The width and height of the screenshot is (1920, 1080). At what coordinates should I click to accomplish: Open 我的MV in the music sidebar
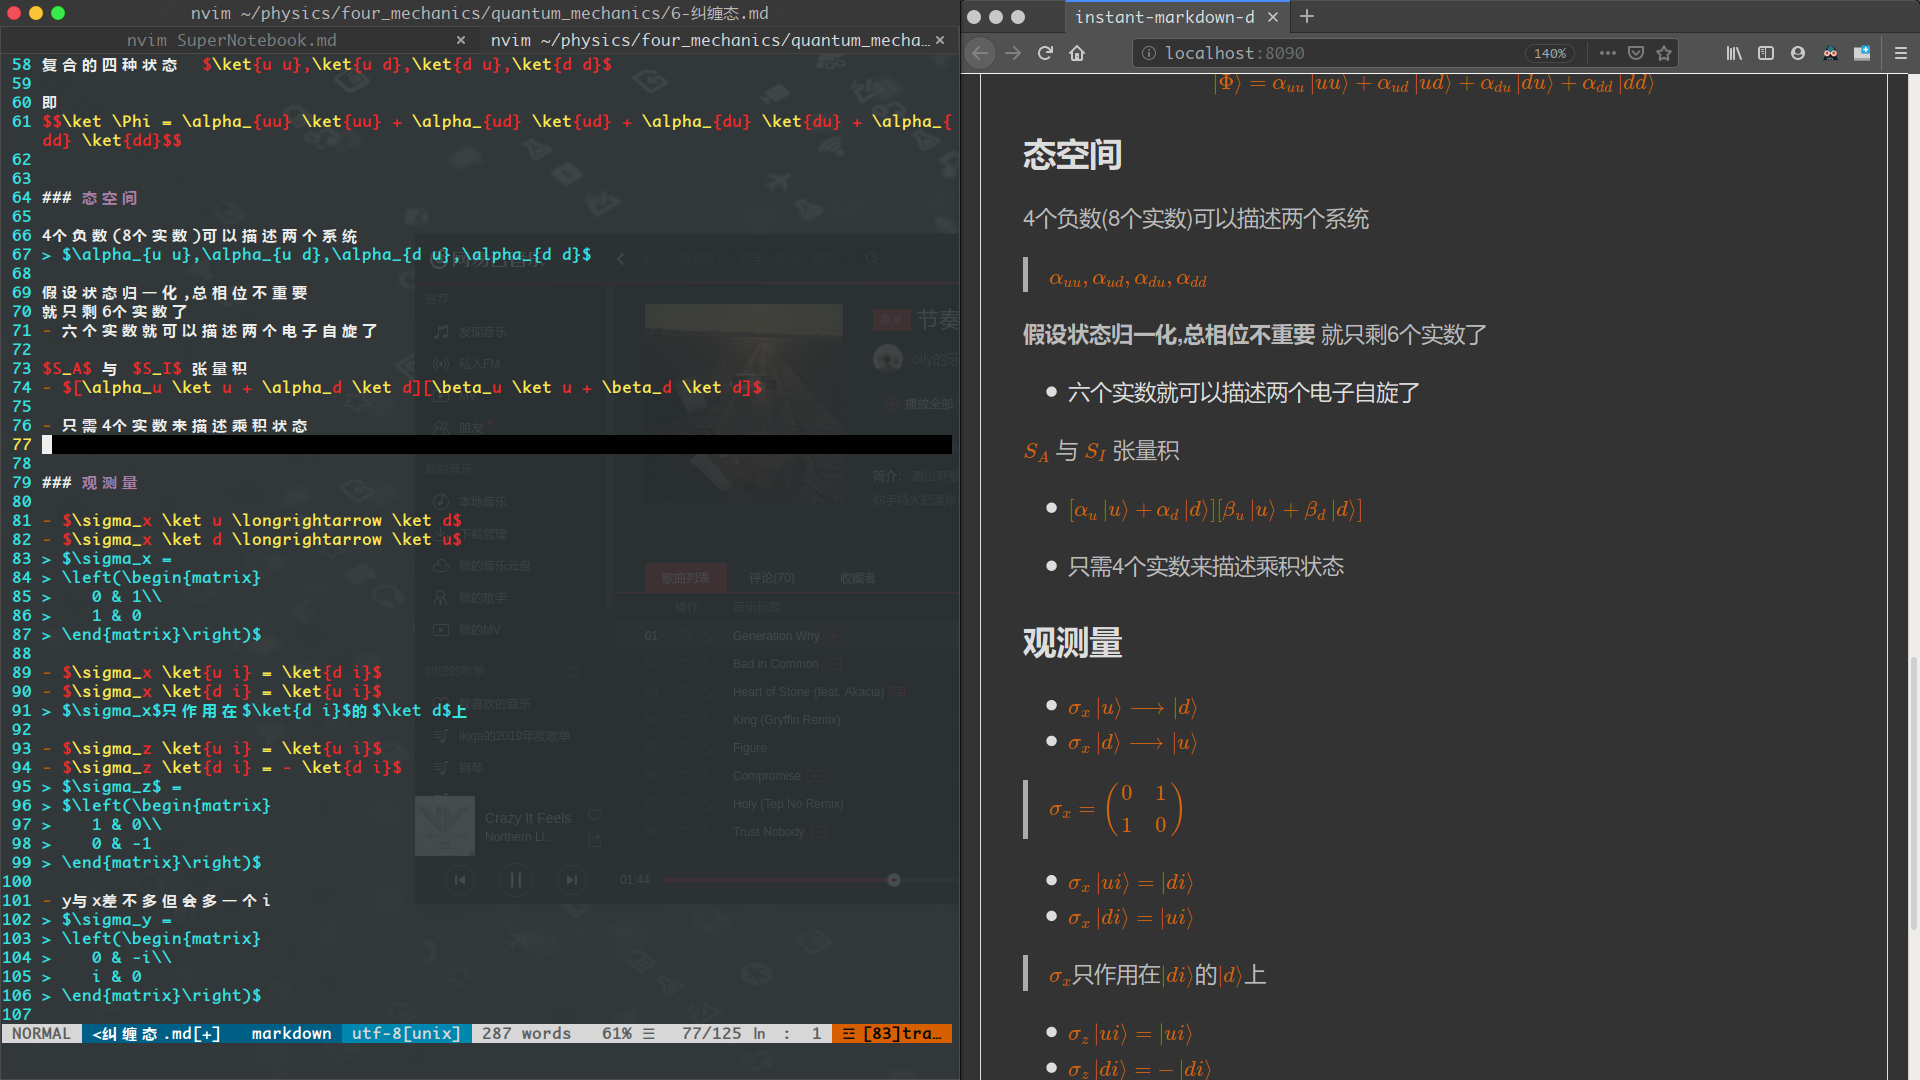[x=480, y=630]
